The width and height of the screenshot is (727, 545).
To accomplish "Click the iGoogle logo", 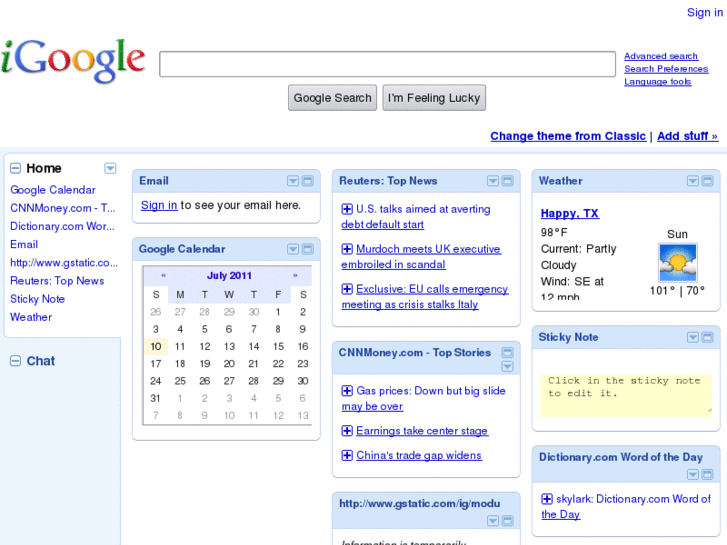I will coord(73,61).
